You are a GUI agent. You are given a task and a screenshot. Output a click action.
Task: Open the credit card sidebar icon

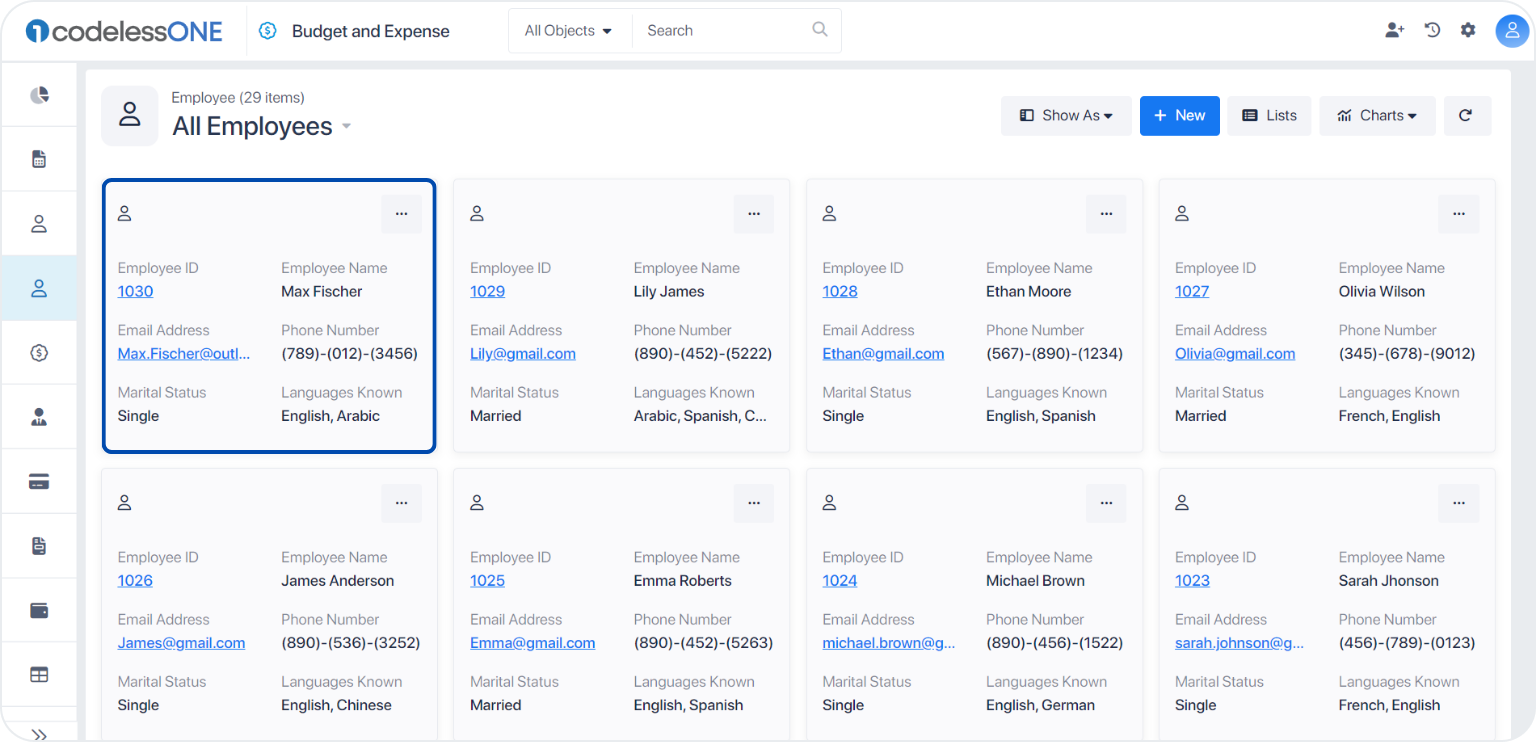tap(39, 481)
